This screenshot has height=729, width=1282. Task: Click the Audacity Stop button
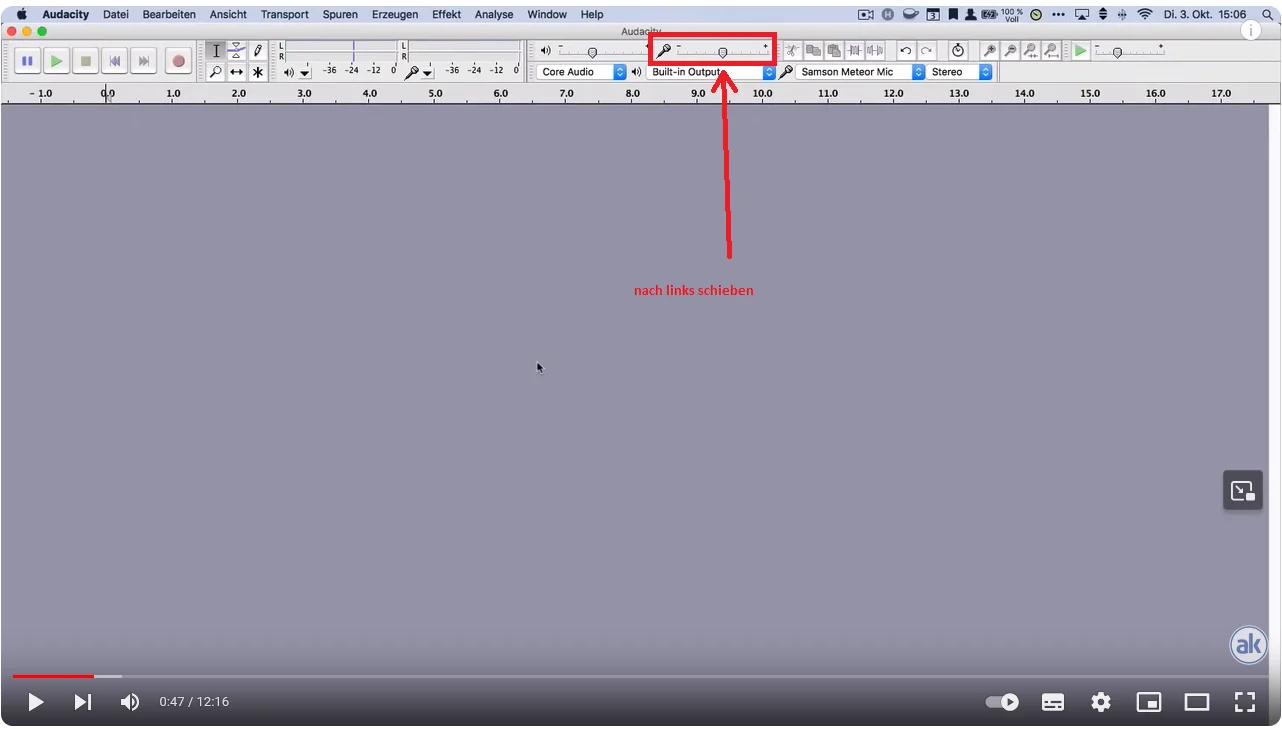pyautogui.click(x=86, y=61)
